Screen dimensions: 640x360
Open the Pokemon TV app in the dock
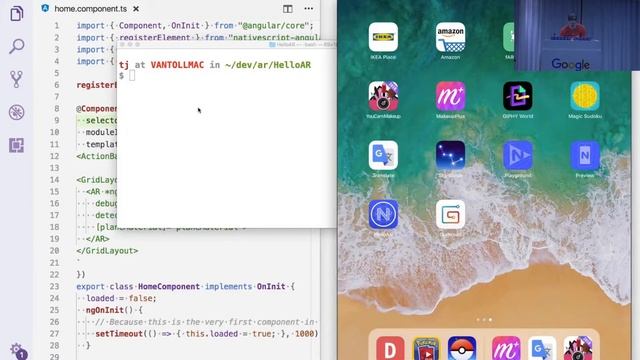pyautogui.click(x=426, y=349)
